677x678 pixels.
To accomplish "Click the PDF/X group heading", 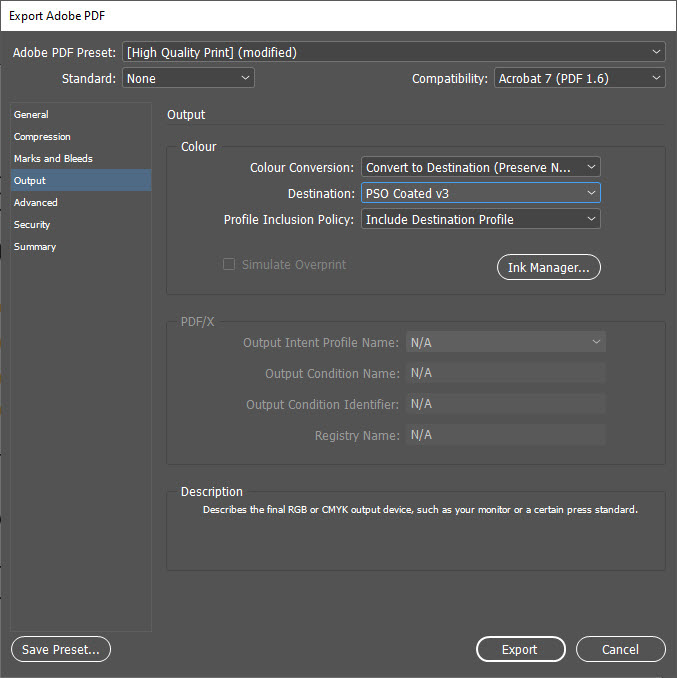I will coord(197,322).
